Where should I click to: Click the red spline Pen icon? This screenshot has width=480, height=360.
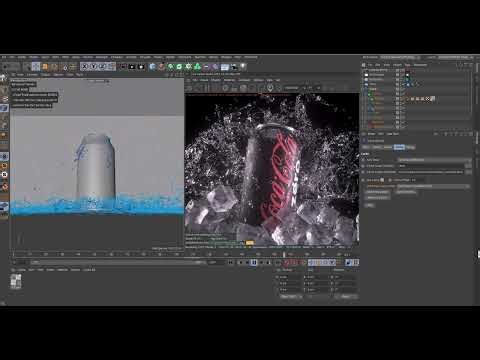pyautogui.click(x=161, y=67)
